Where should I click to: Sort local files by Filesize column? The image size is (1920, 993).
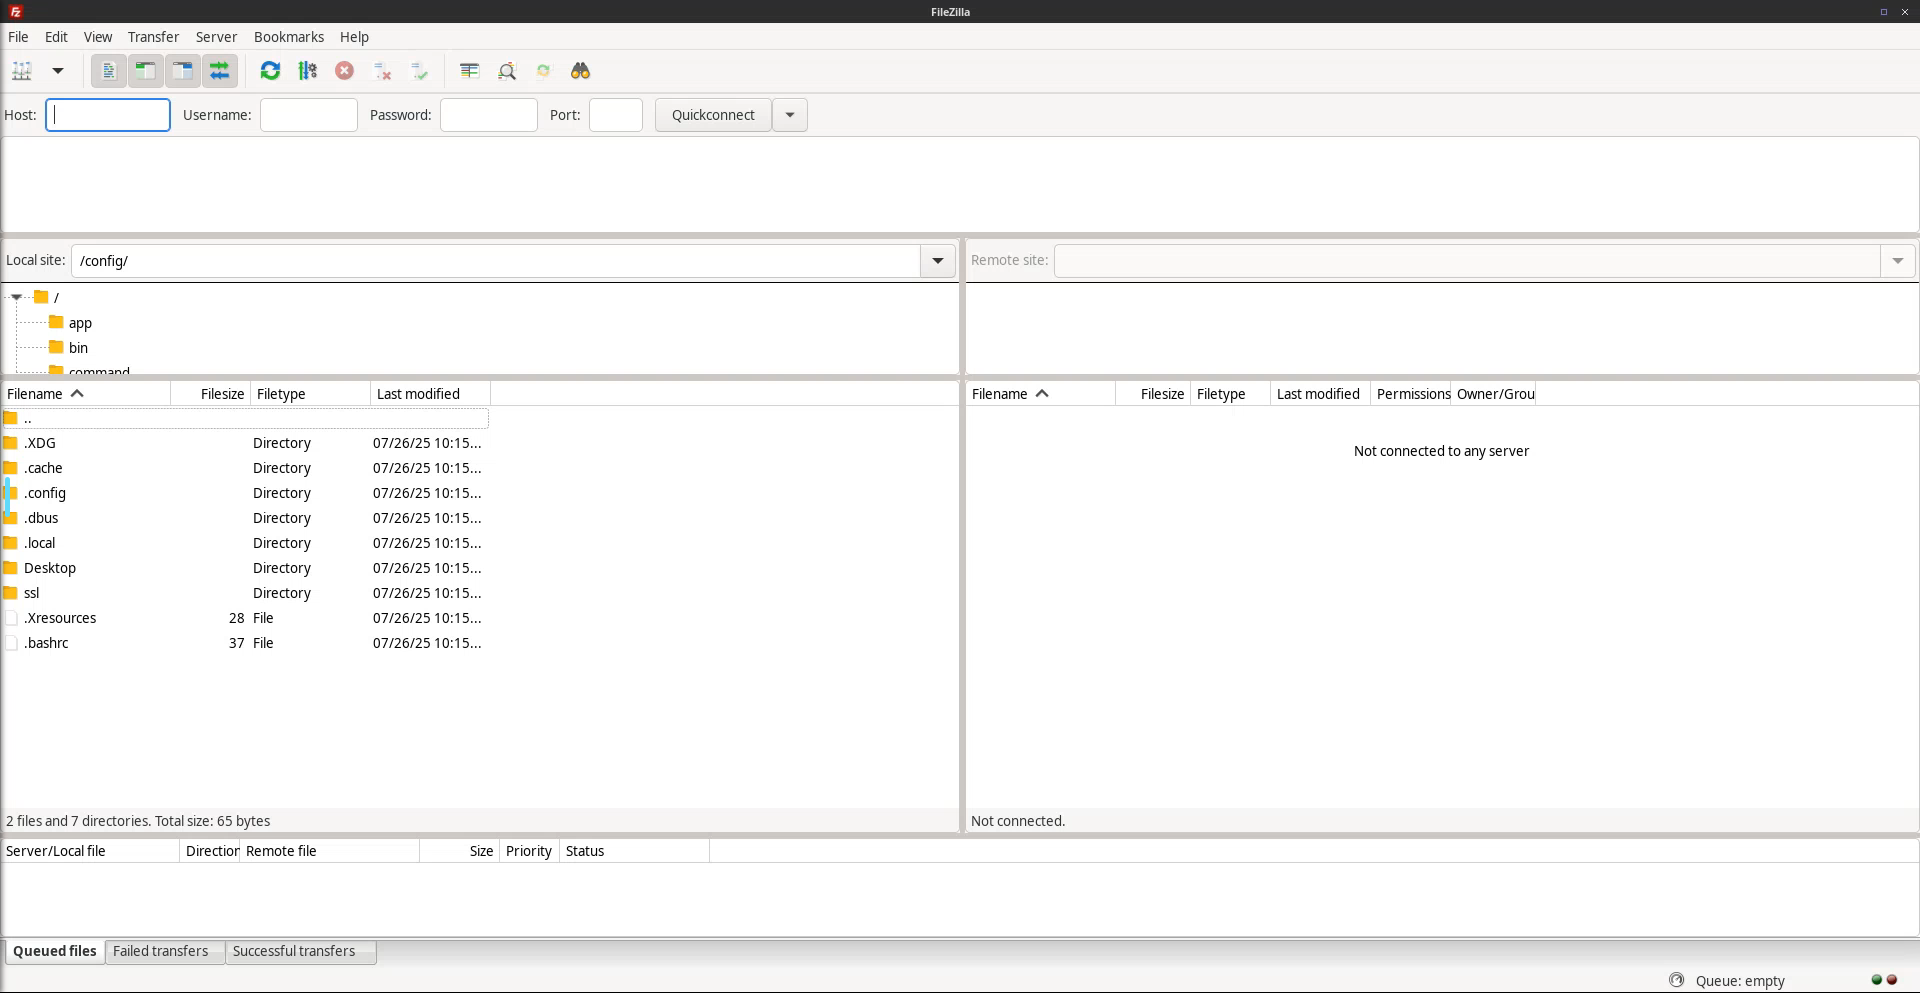tap(211, 394)
